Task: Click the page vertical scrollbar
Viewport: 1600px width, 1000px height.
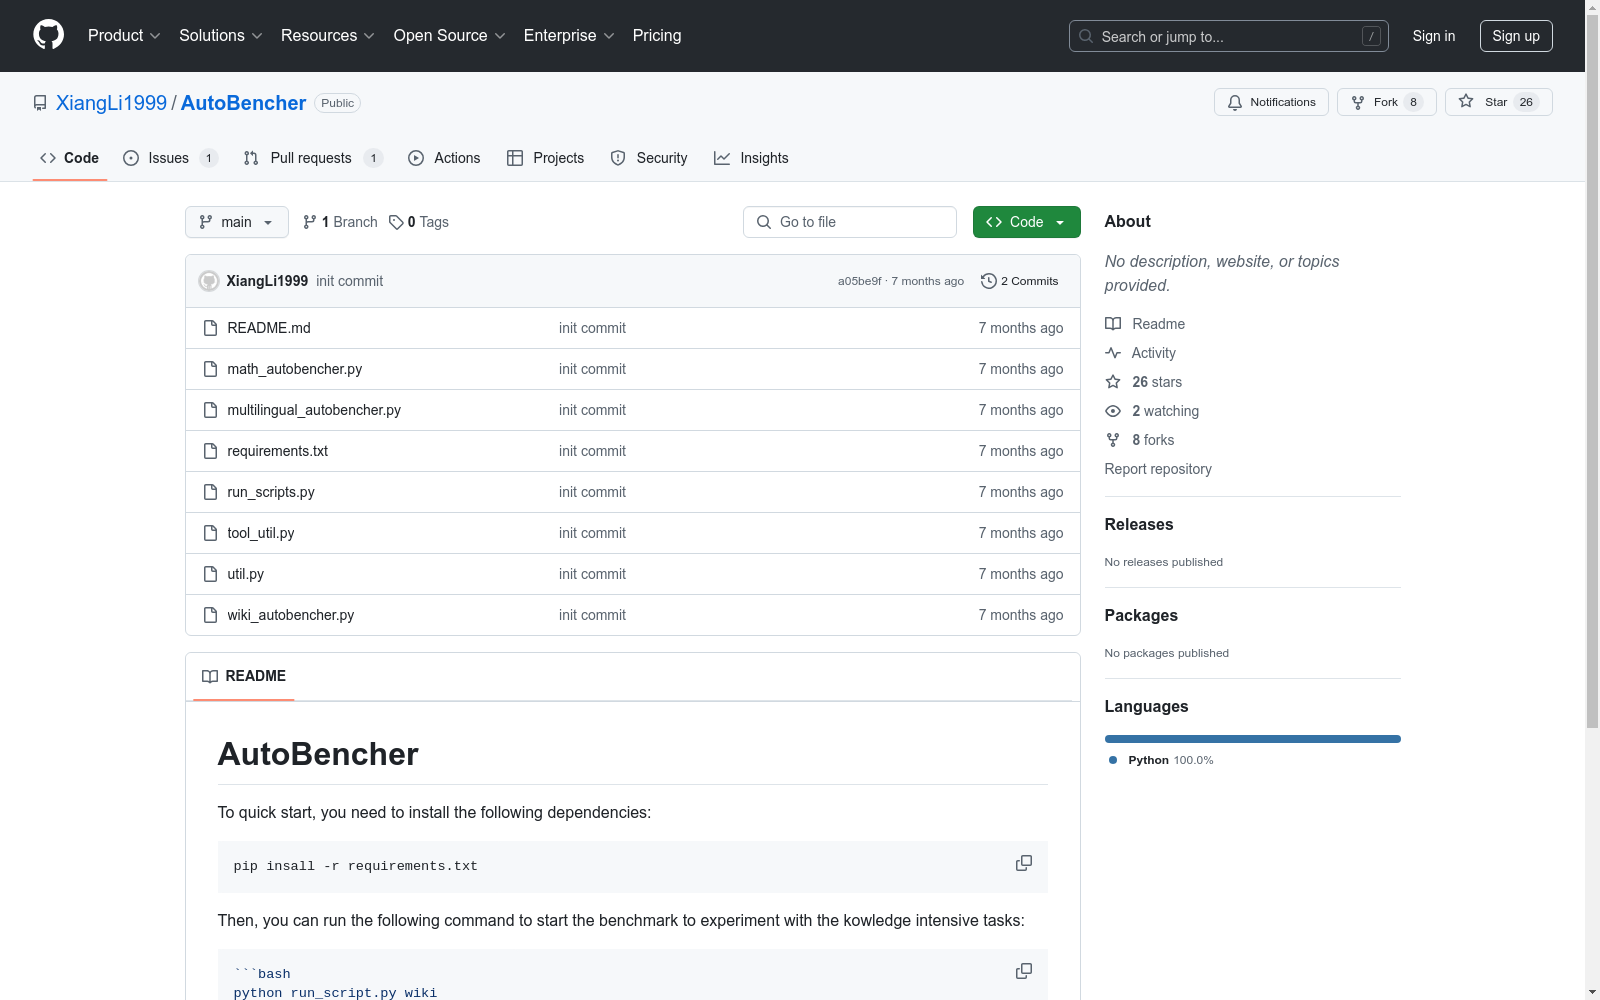Action: point(1593,370)
